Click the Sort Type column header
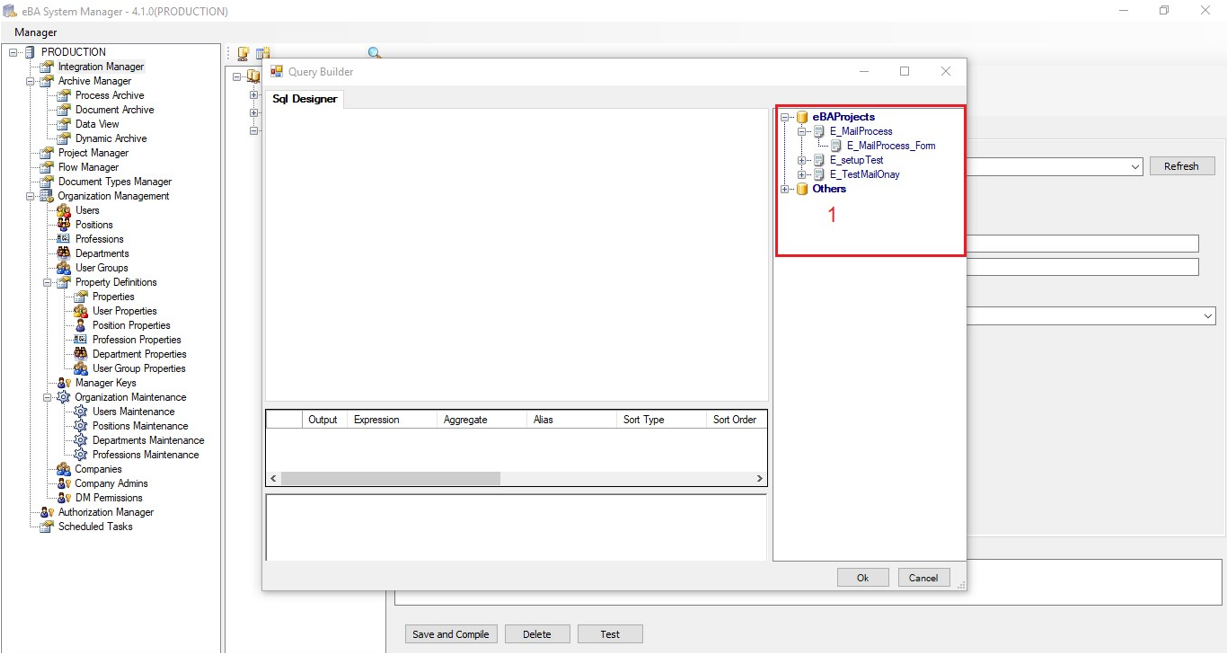The image size is (1227, 653). (x=661, y=420)
